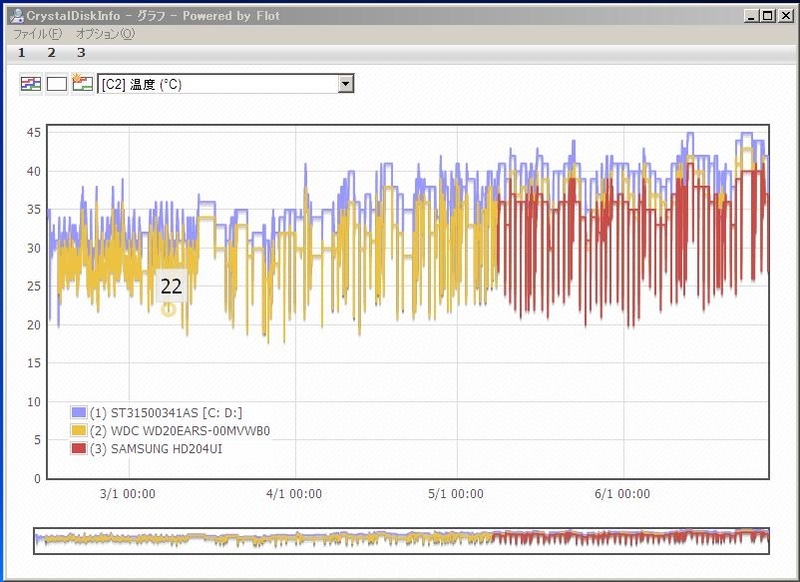Select disk tab 3

click(81, 53)
